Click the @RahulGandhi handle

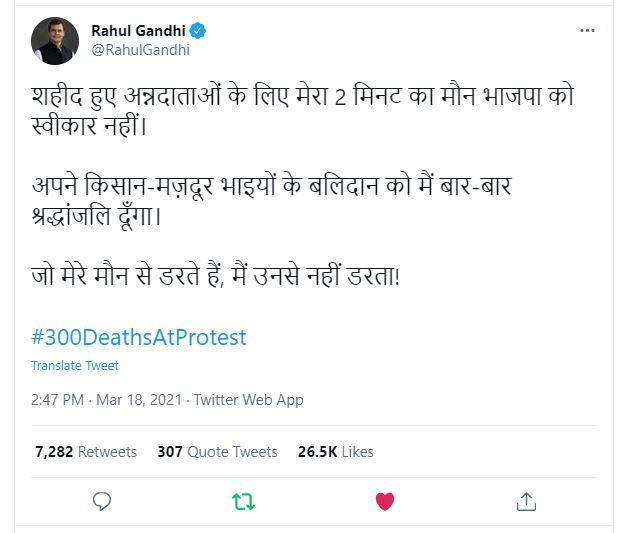pos(140,50)
